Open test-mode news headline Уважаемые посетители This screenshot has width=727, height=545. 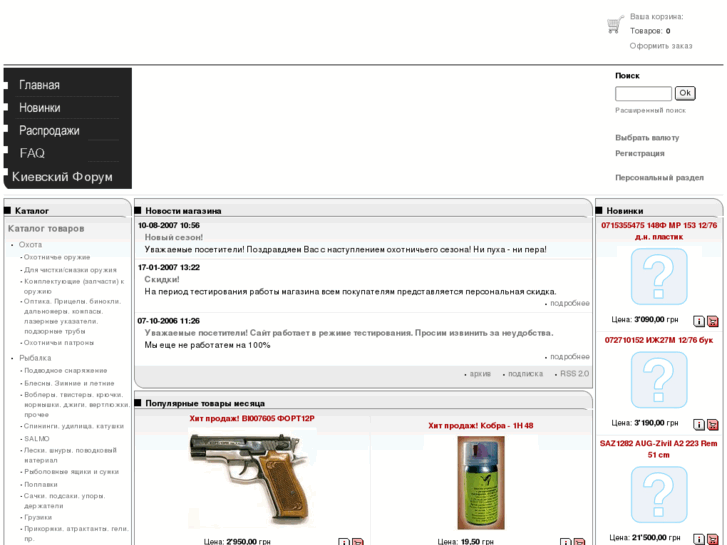click(x=349, y=333)
